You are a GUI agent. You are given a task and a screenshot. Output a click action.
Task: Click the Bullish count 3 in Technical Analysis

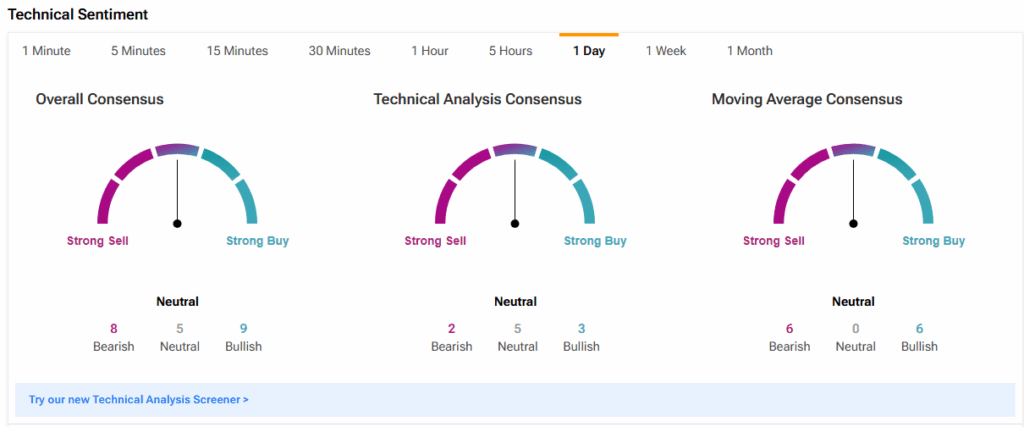[x=581, y=328]
